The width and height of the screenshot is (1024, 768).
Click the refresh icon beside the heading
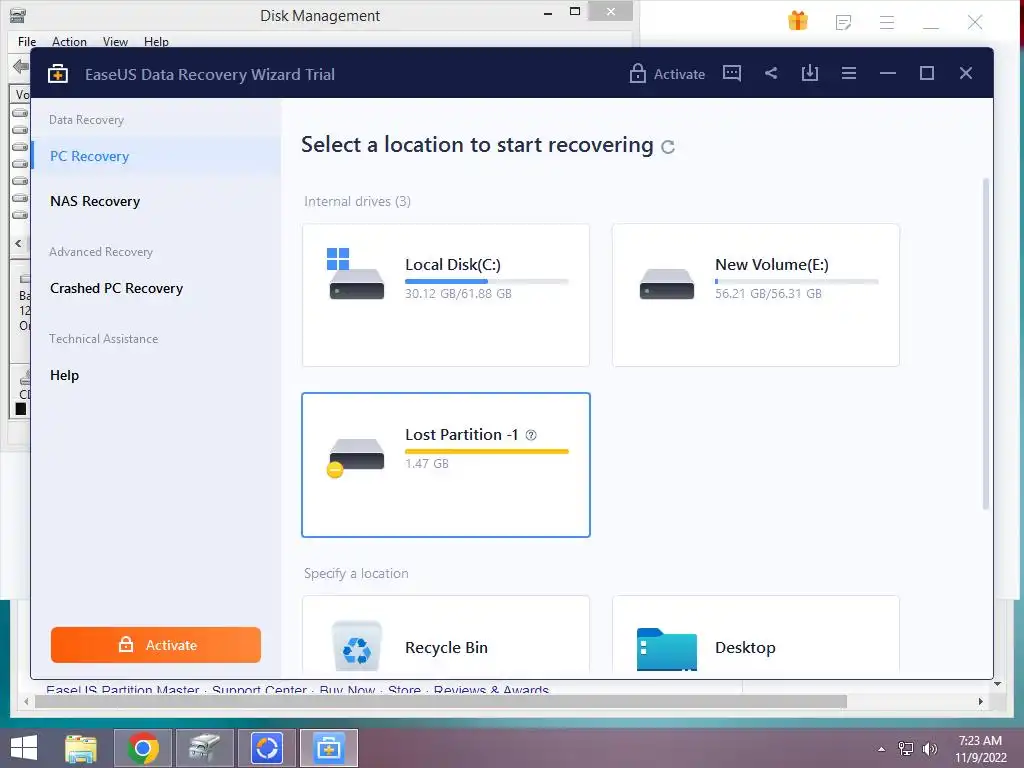point(667,147)
